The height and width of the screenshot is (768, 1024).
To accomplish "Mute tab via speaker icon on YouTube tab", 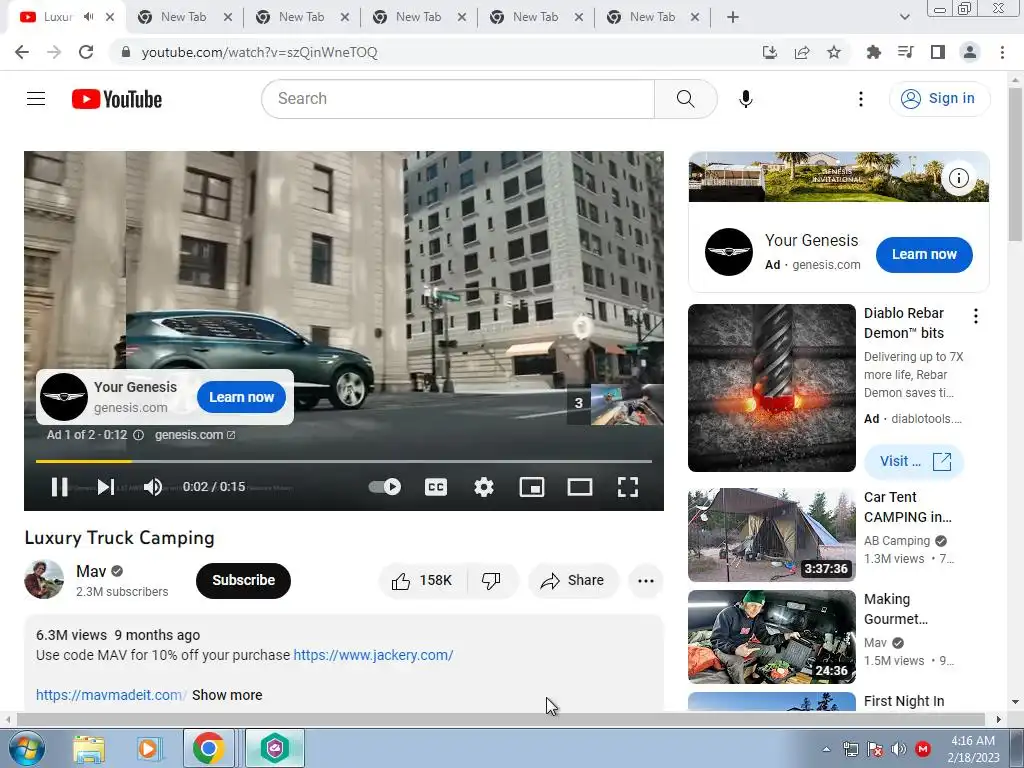I will (88, 17).
